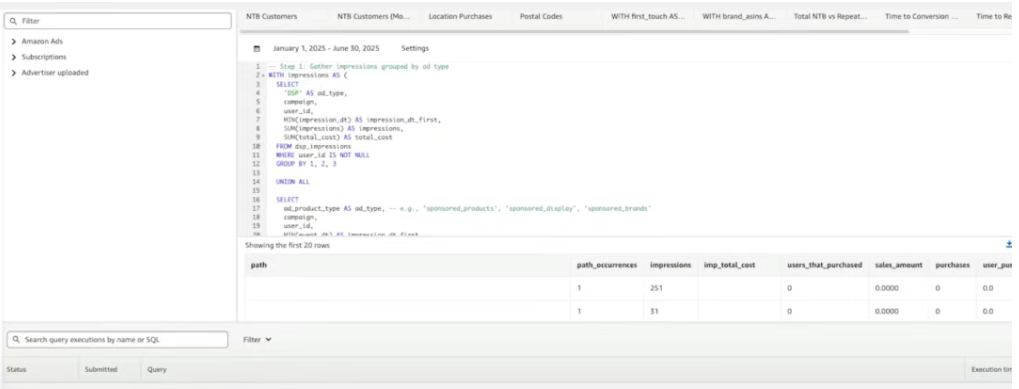The height and width of the screenshot is (389, 1019).
Task: Click the calendar icon beside the date range
Action: [257, 49]
